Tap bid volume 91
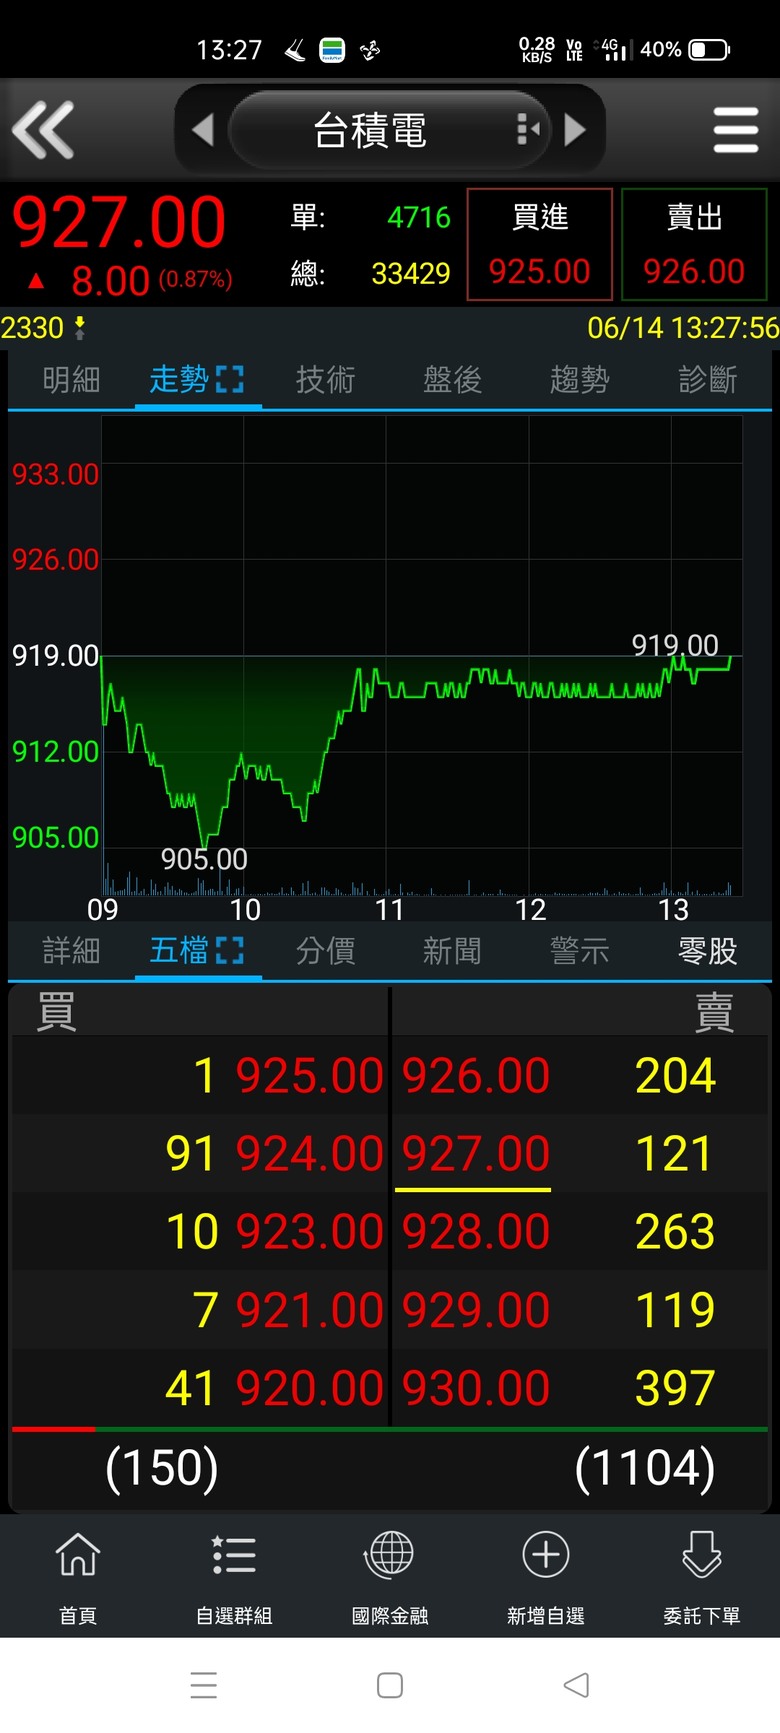Screen dimensions: 780x1733 click(191, 1154)
